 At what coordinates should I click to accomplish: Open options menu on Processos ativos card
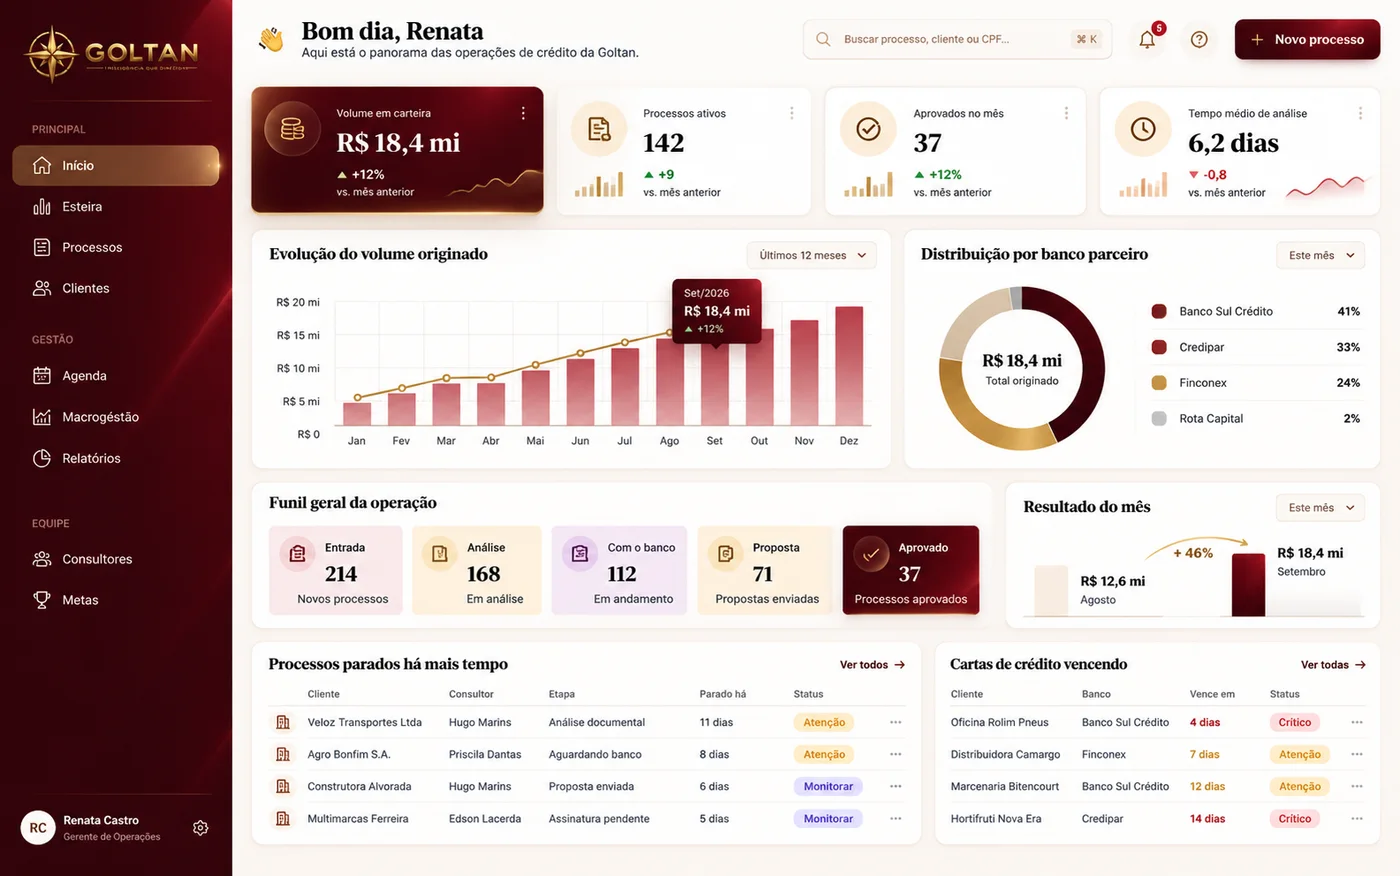pyautogui.click(x=792, y=114)
